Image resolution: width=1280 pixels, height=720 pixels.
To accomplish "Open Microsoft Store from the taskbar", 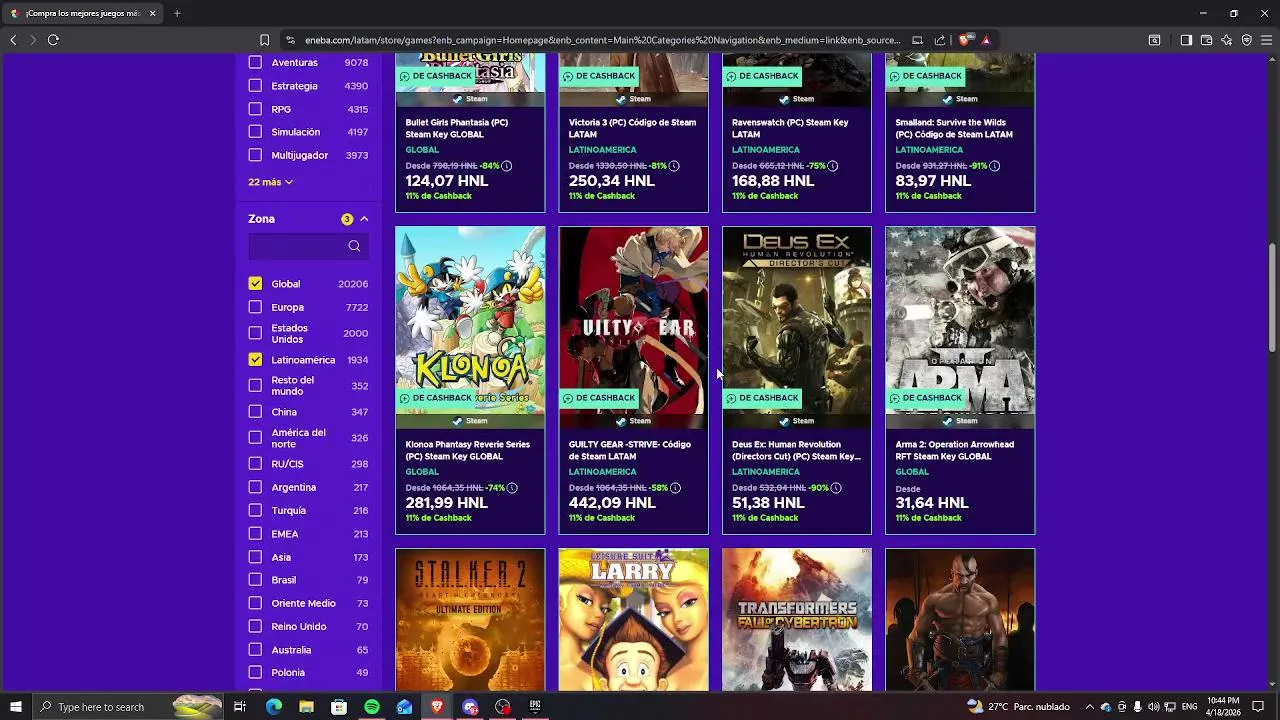I will point(339,707).
